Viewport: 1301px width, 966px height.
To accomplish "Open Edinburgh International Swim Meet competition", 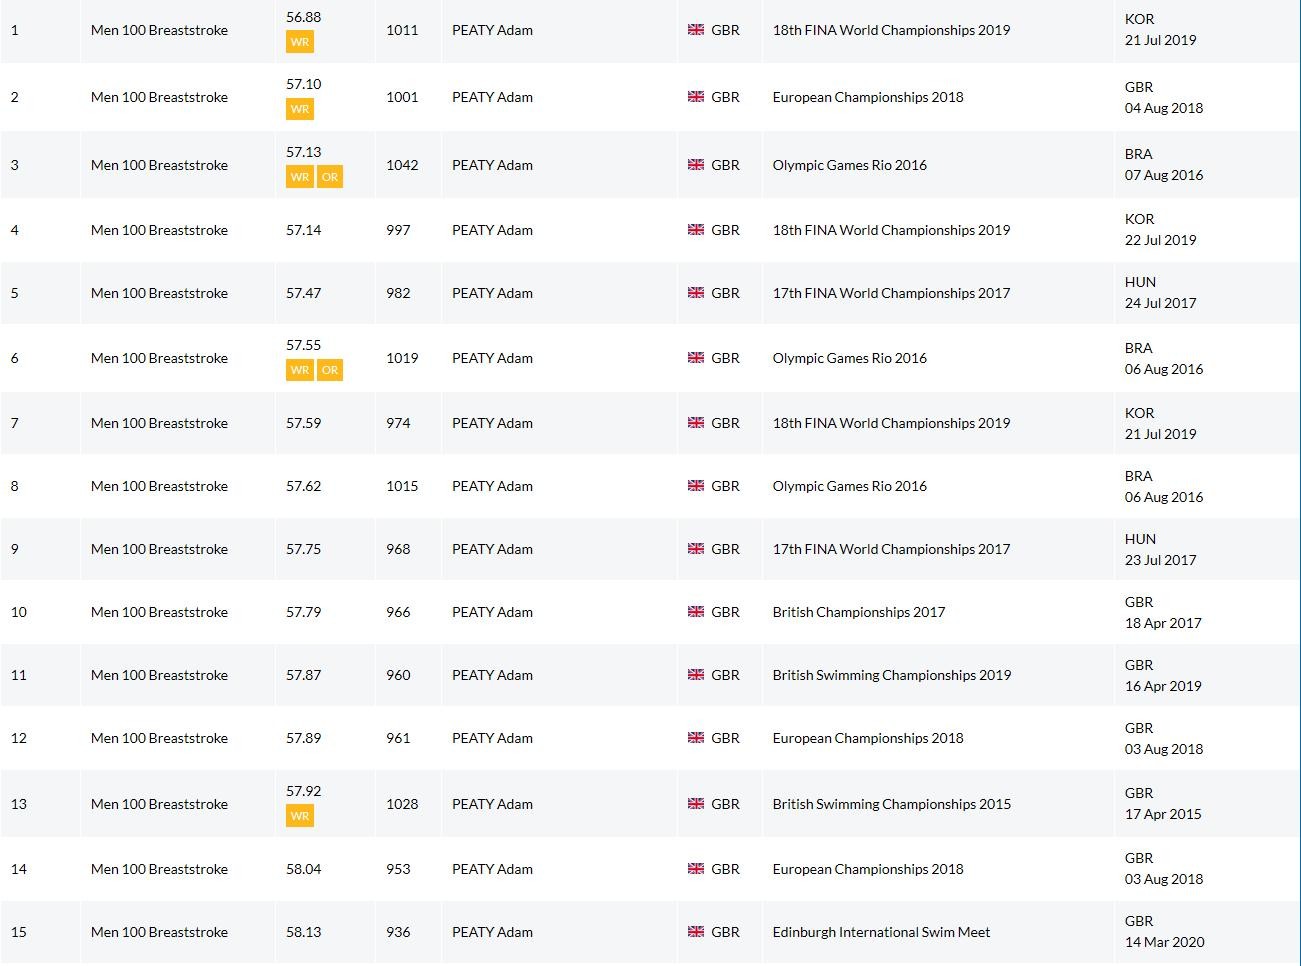I will coord(881,932).
